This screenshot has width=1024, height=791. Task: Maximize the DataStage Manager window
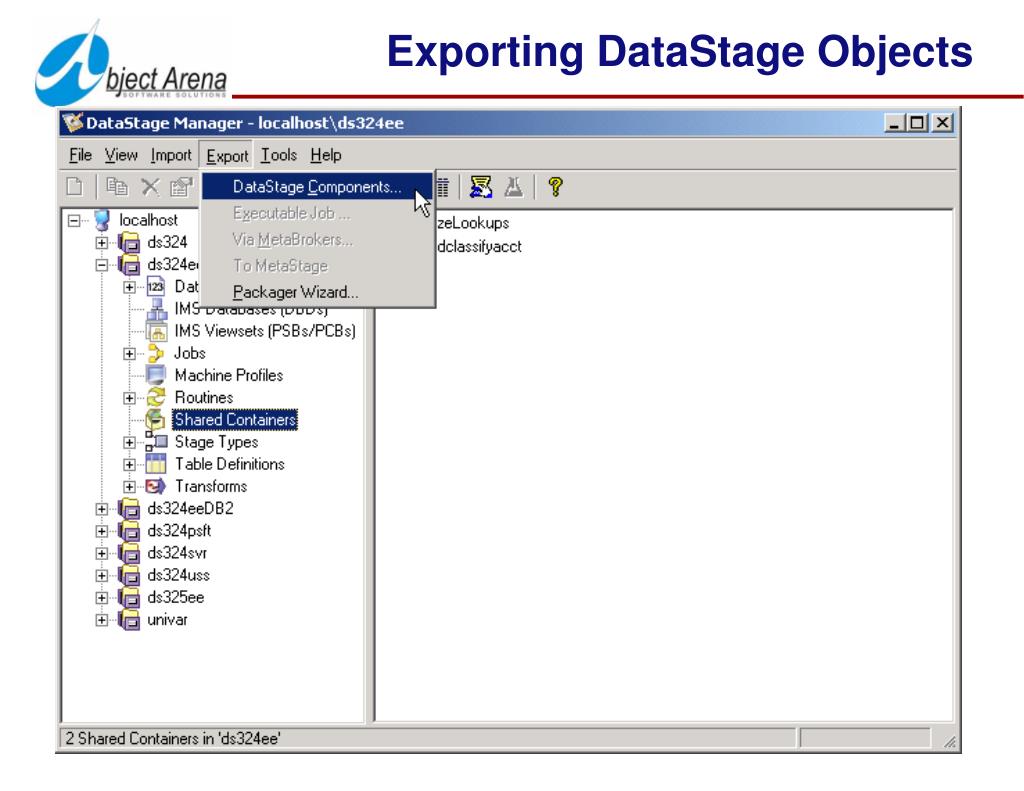tap(918, 123)
